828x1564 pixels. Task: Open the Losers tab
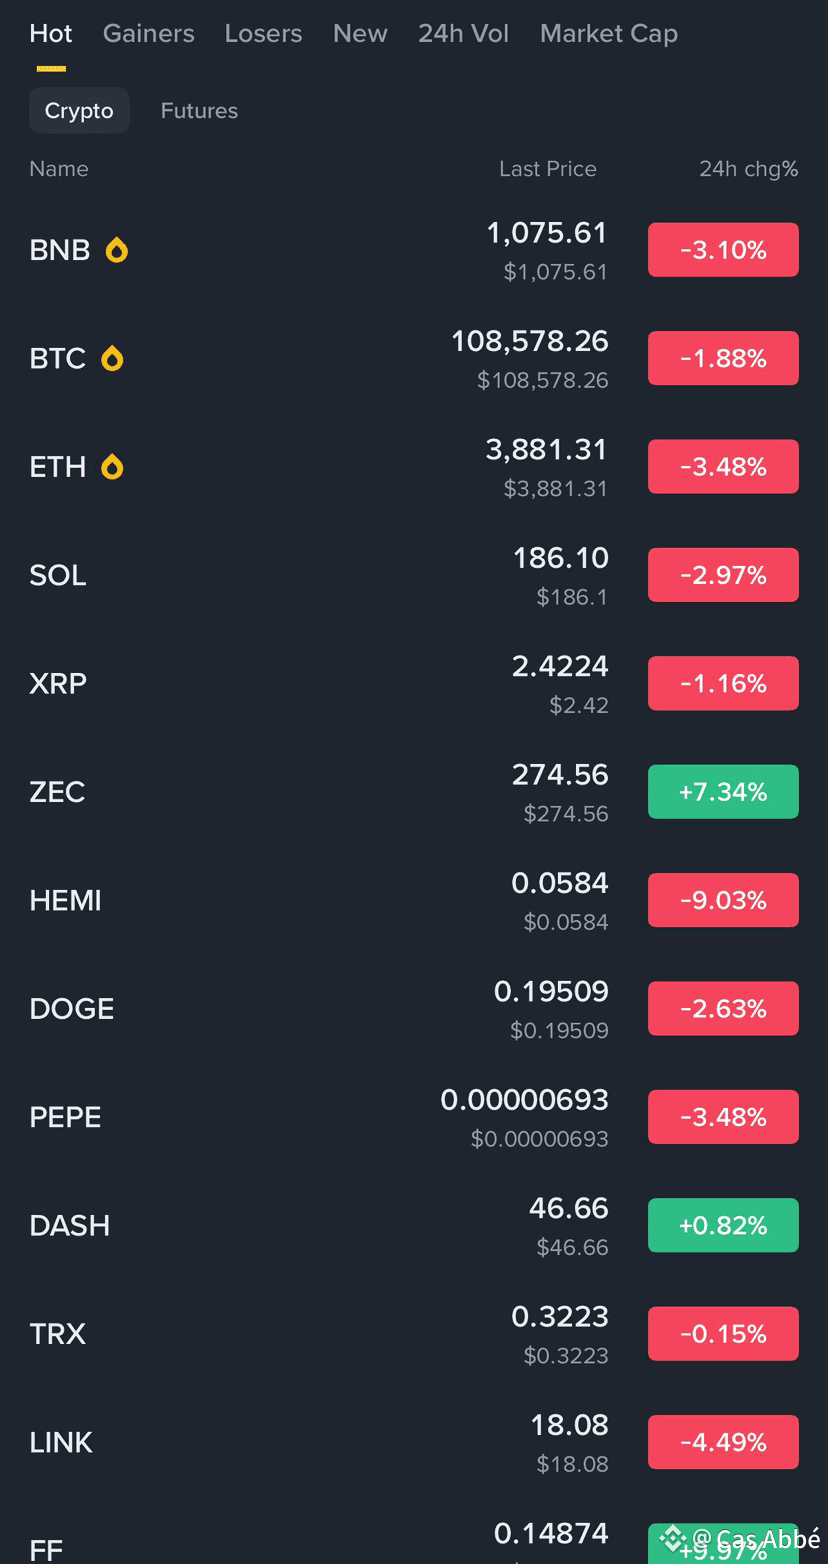[263, 33]
